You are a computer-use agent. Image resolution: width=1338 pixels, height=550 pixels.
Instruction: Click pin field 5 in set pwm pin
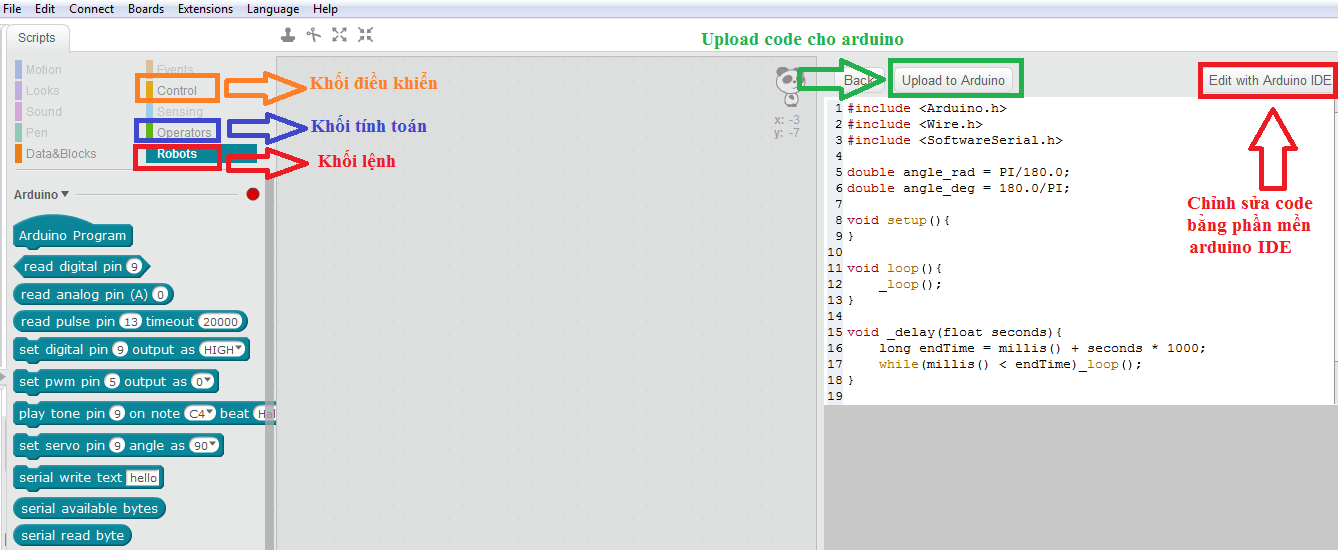[112, 382]
